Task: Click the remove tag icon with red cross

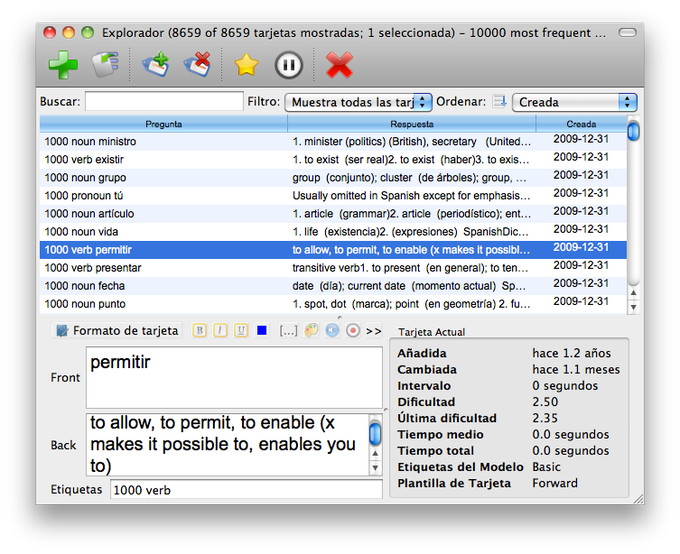Action: pyautogui.click(x=197, y=64)
